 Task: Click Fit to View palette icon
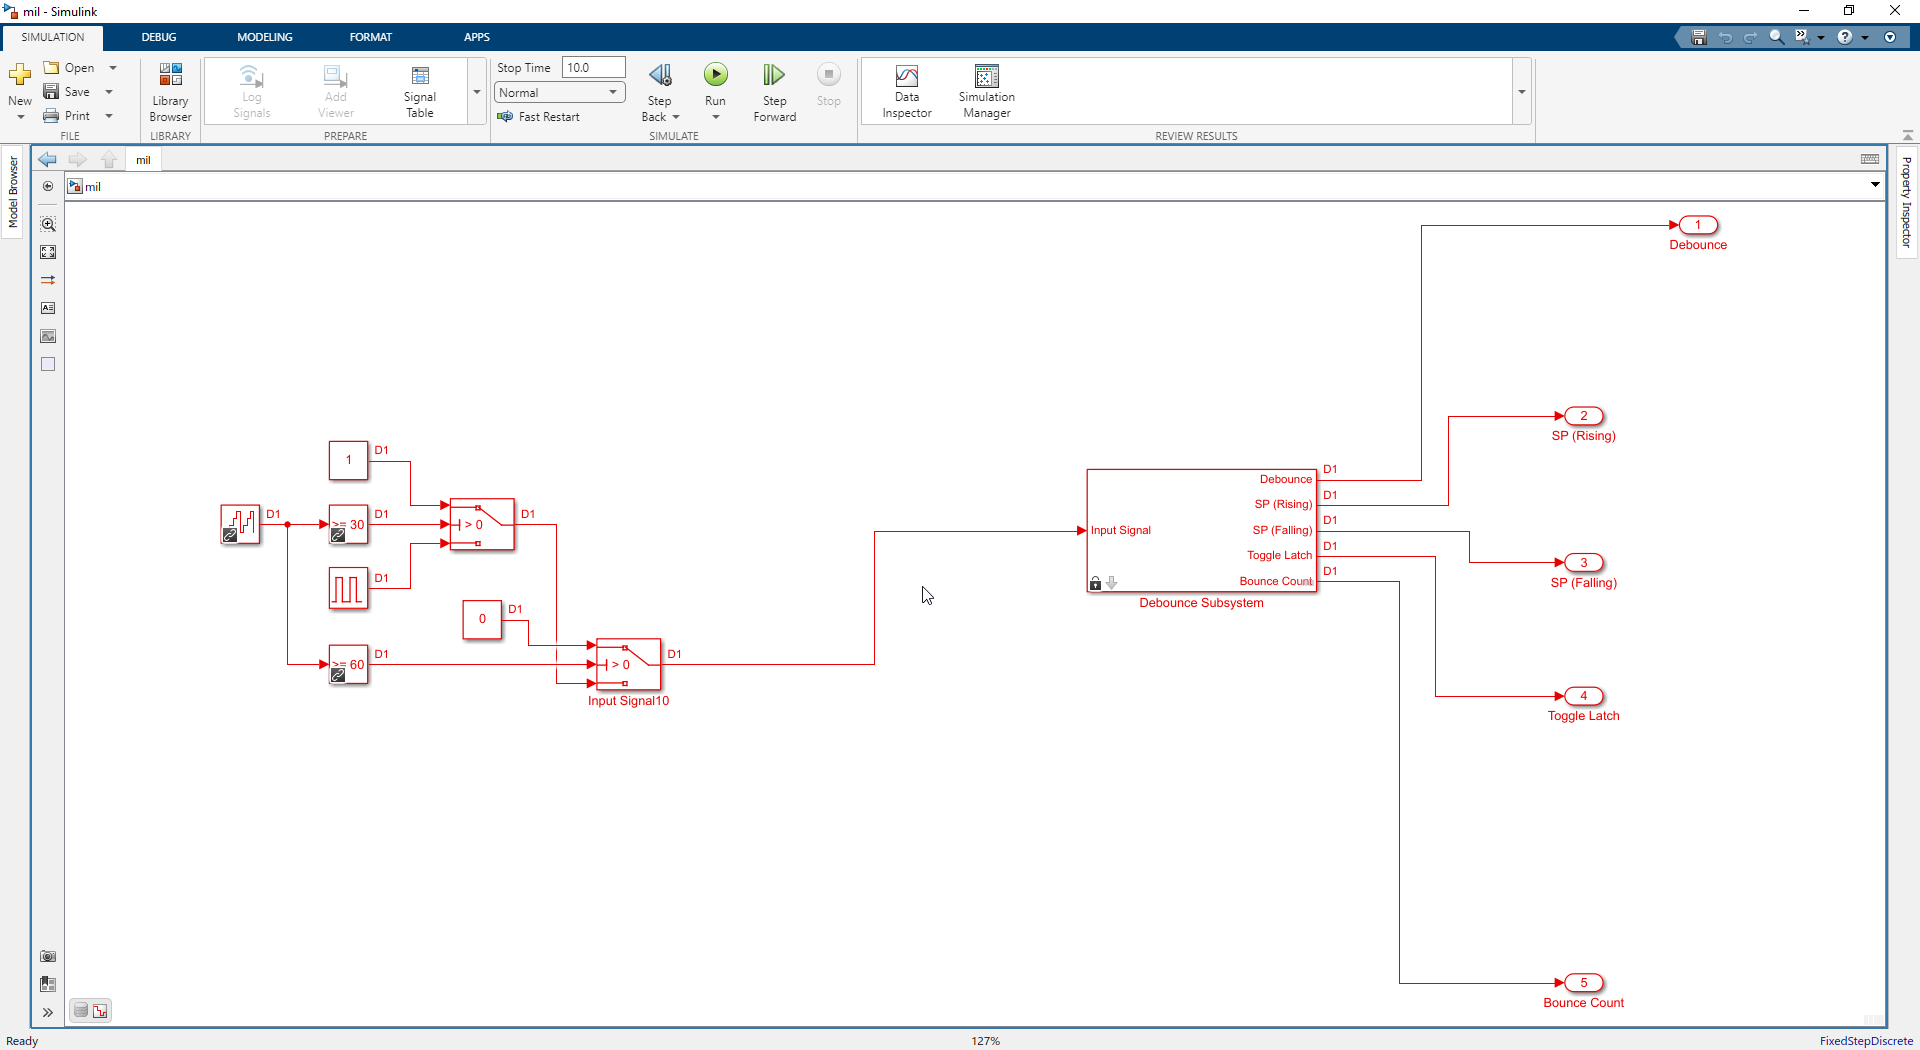pos(48,252)
